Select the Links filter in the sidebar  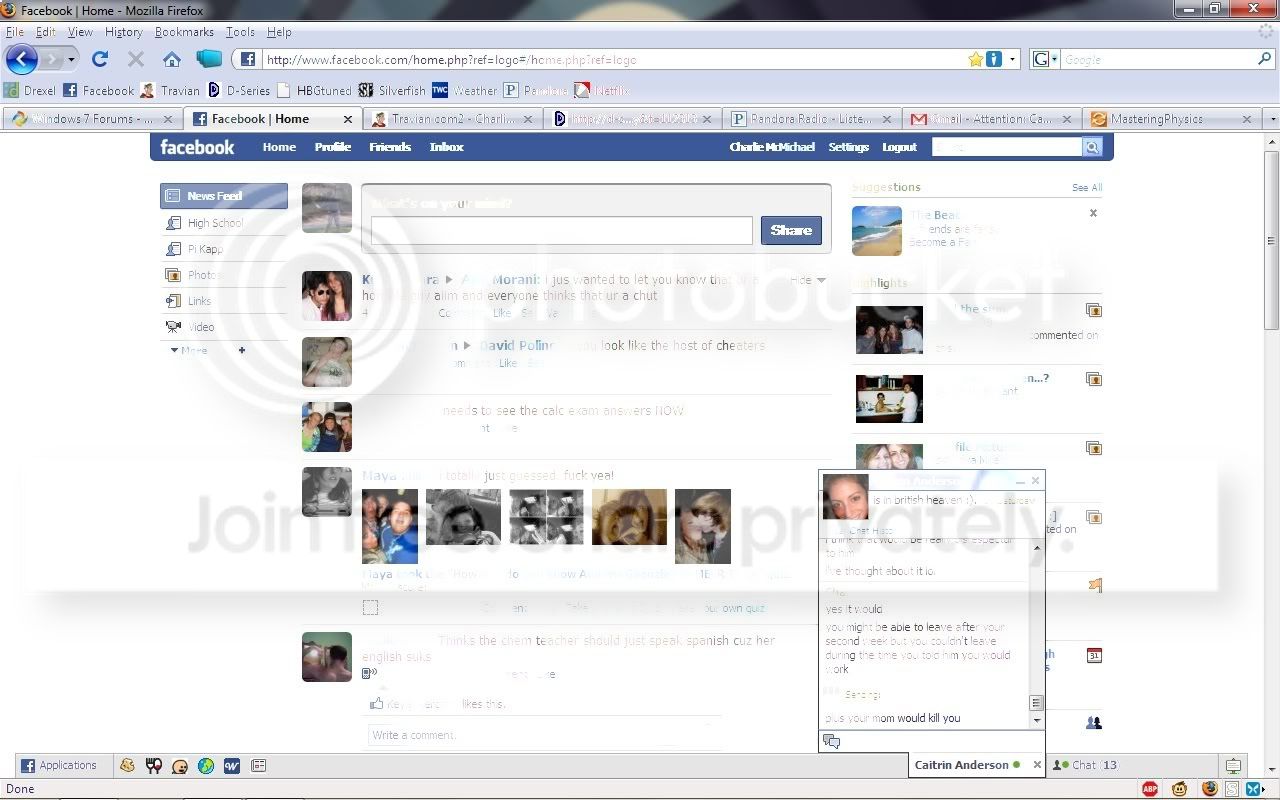click(224, 301)
